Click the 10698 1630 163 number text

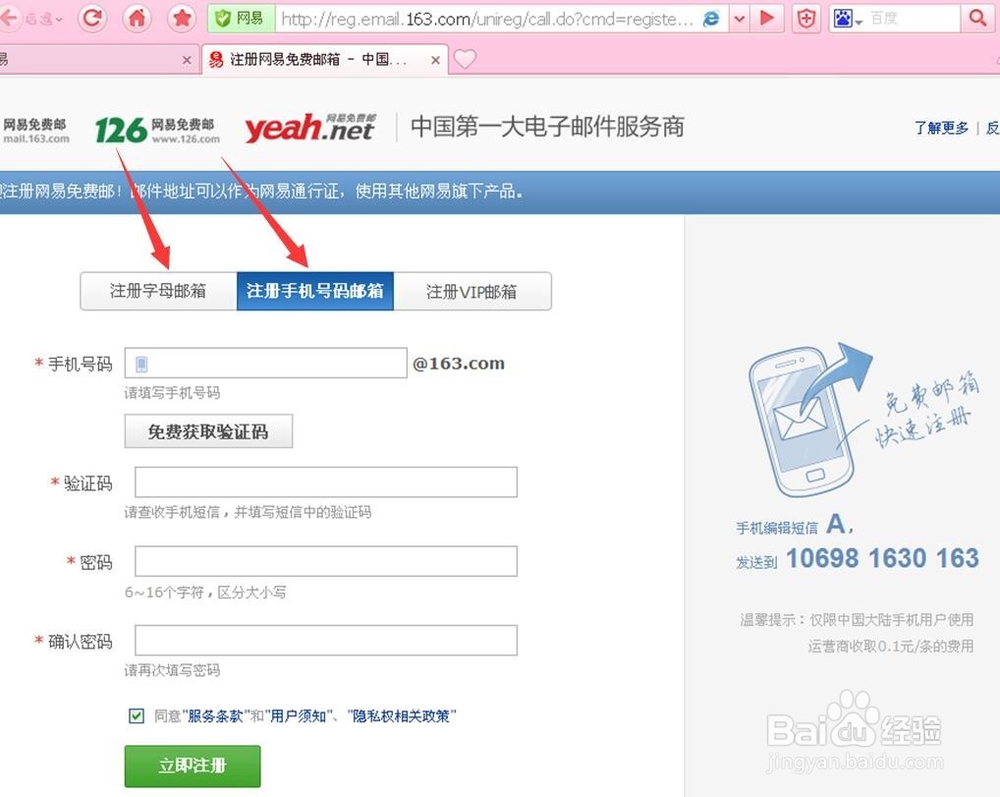(882, 558)
